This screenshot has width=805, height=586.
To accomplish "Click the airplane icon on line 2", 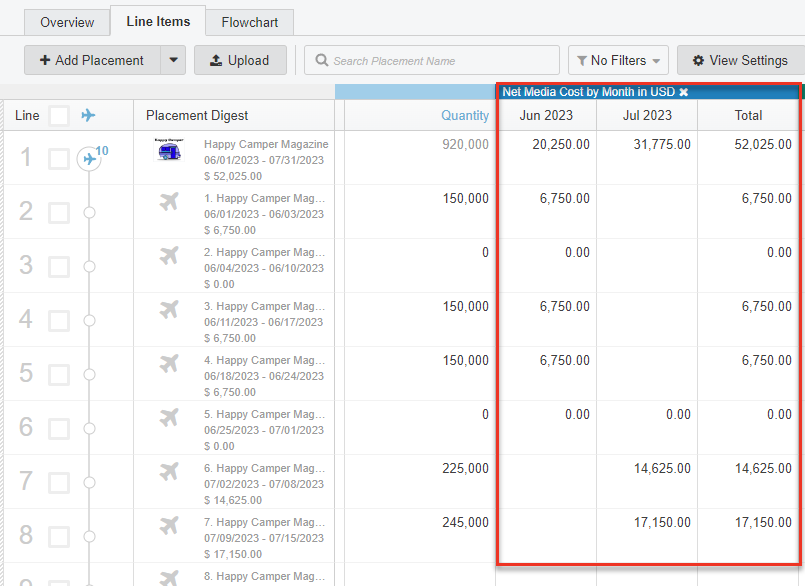I will [x=168, y=202].
